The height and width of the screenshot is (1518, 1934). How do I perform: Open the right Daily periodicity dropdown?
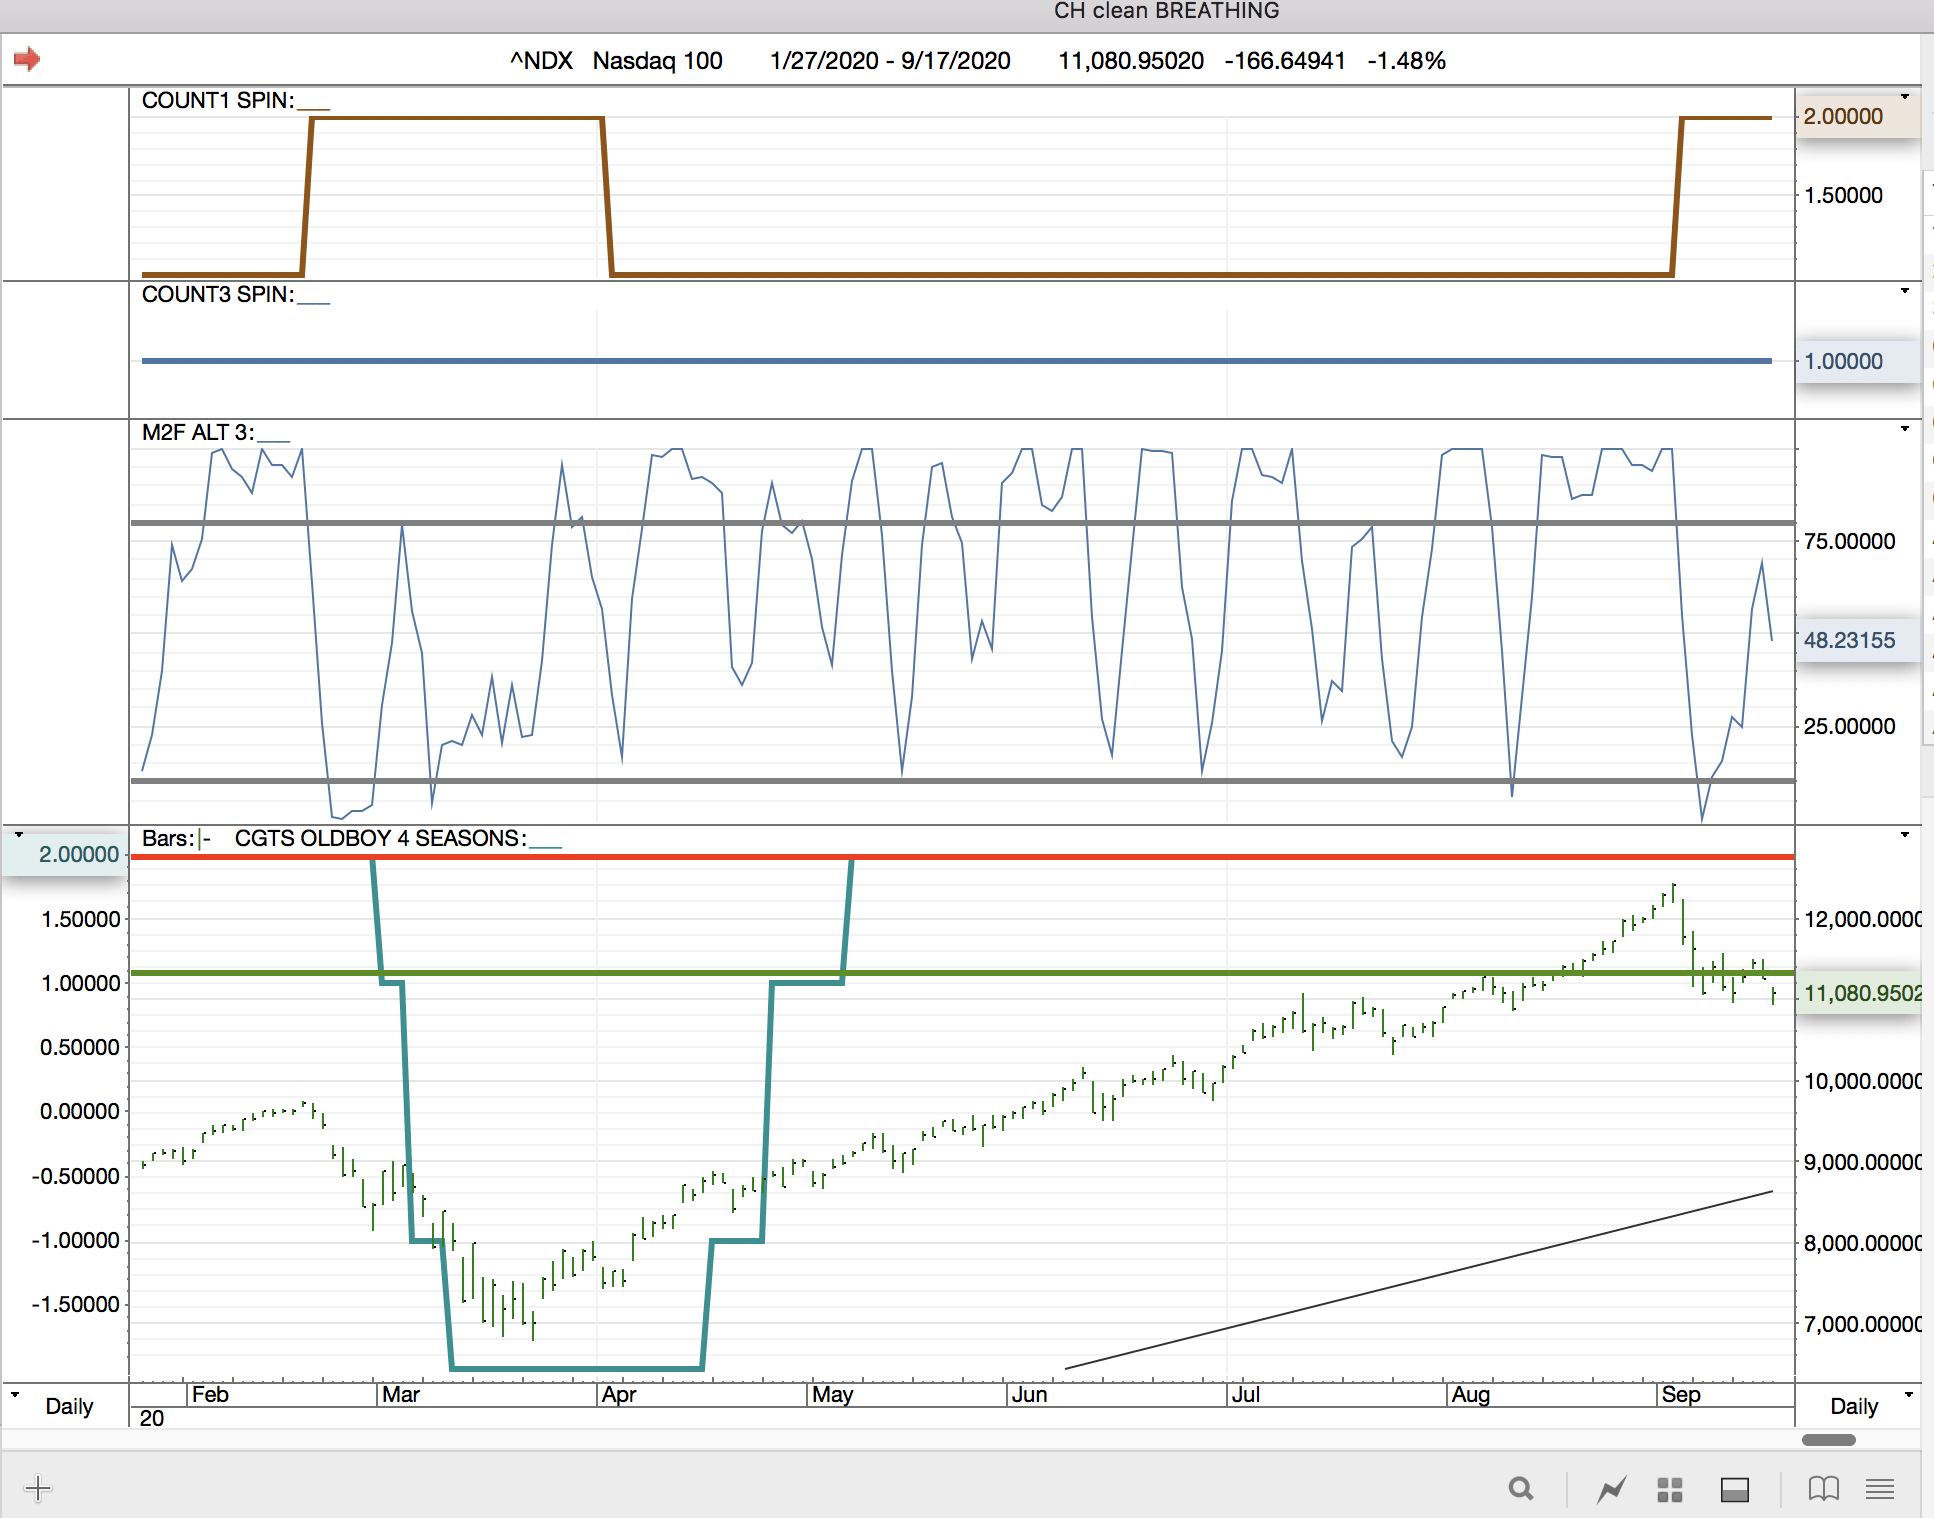click(x=1909, y=1394)
